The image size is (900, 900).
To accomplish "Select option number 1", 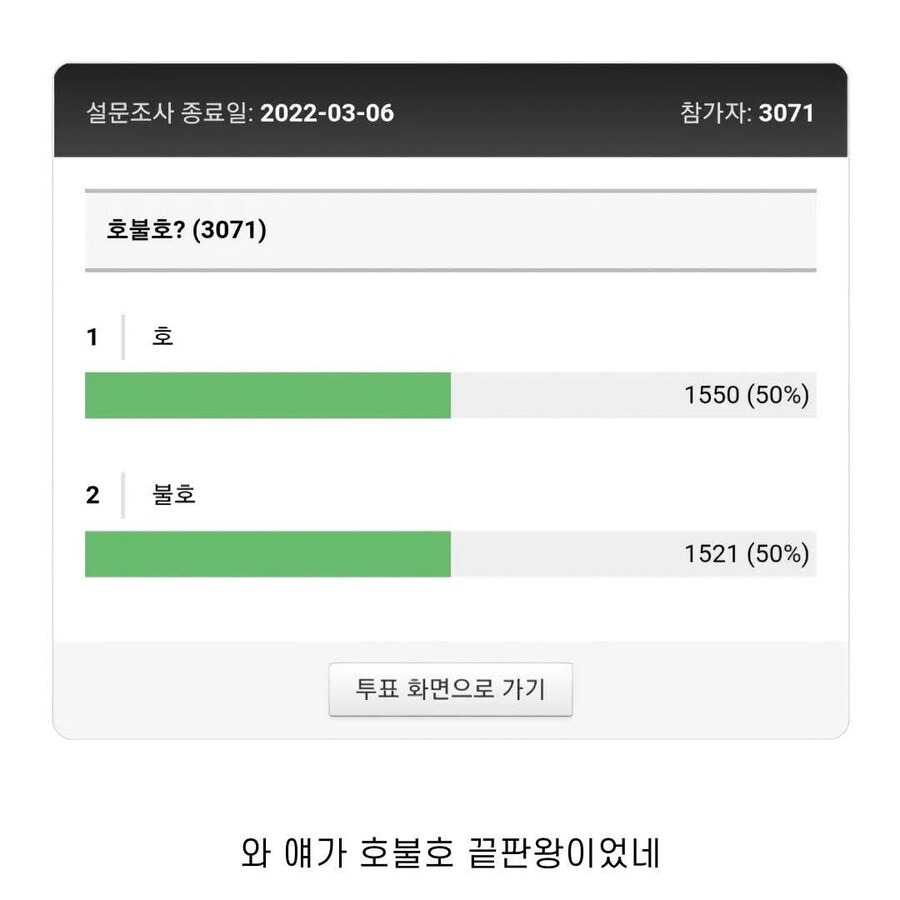I will pos(93,338).
